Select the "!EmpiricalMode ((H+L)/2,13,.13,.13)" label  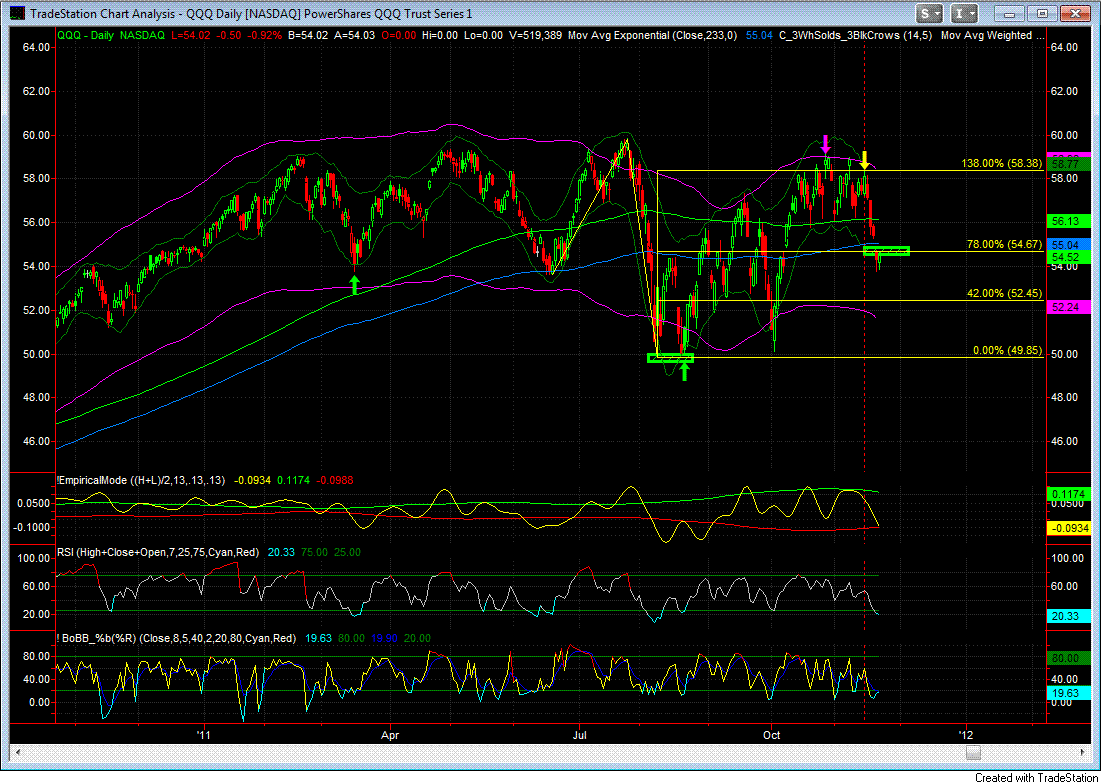click(x=140, y=481)
